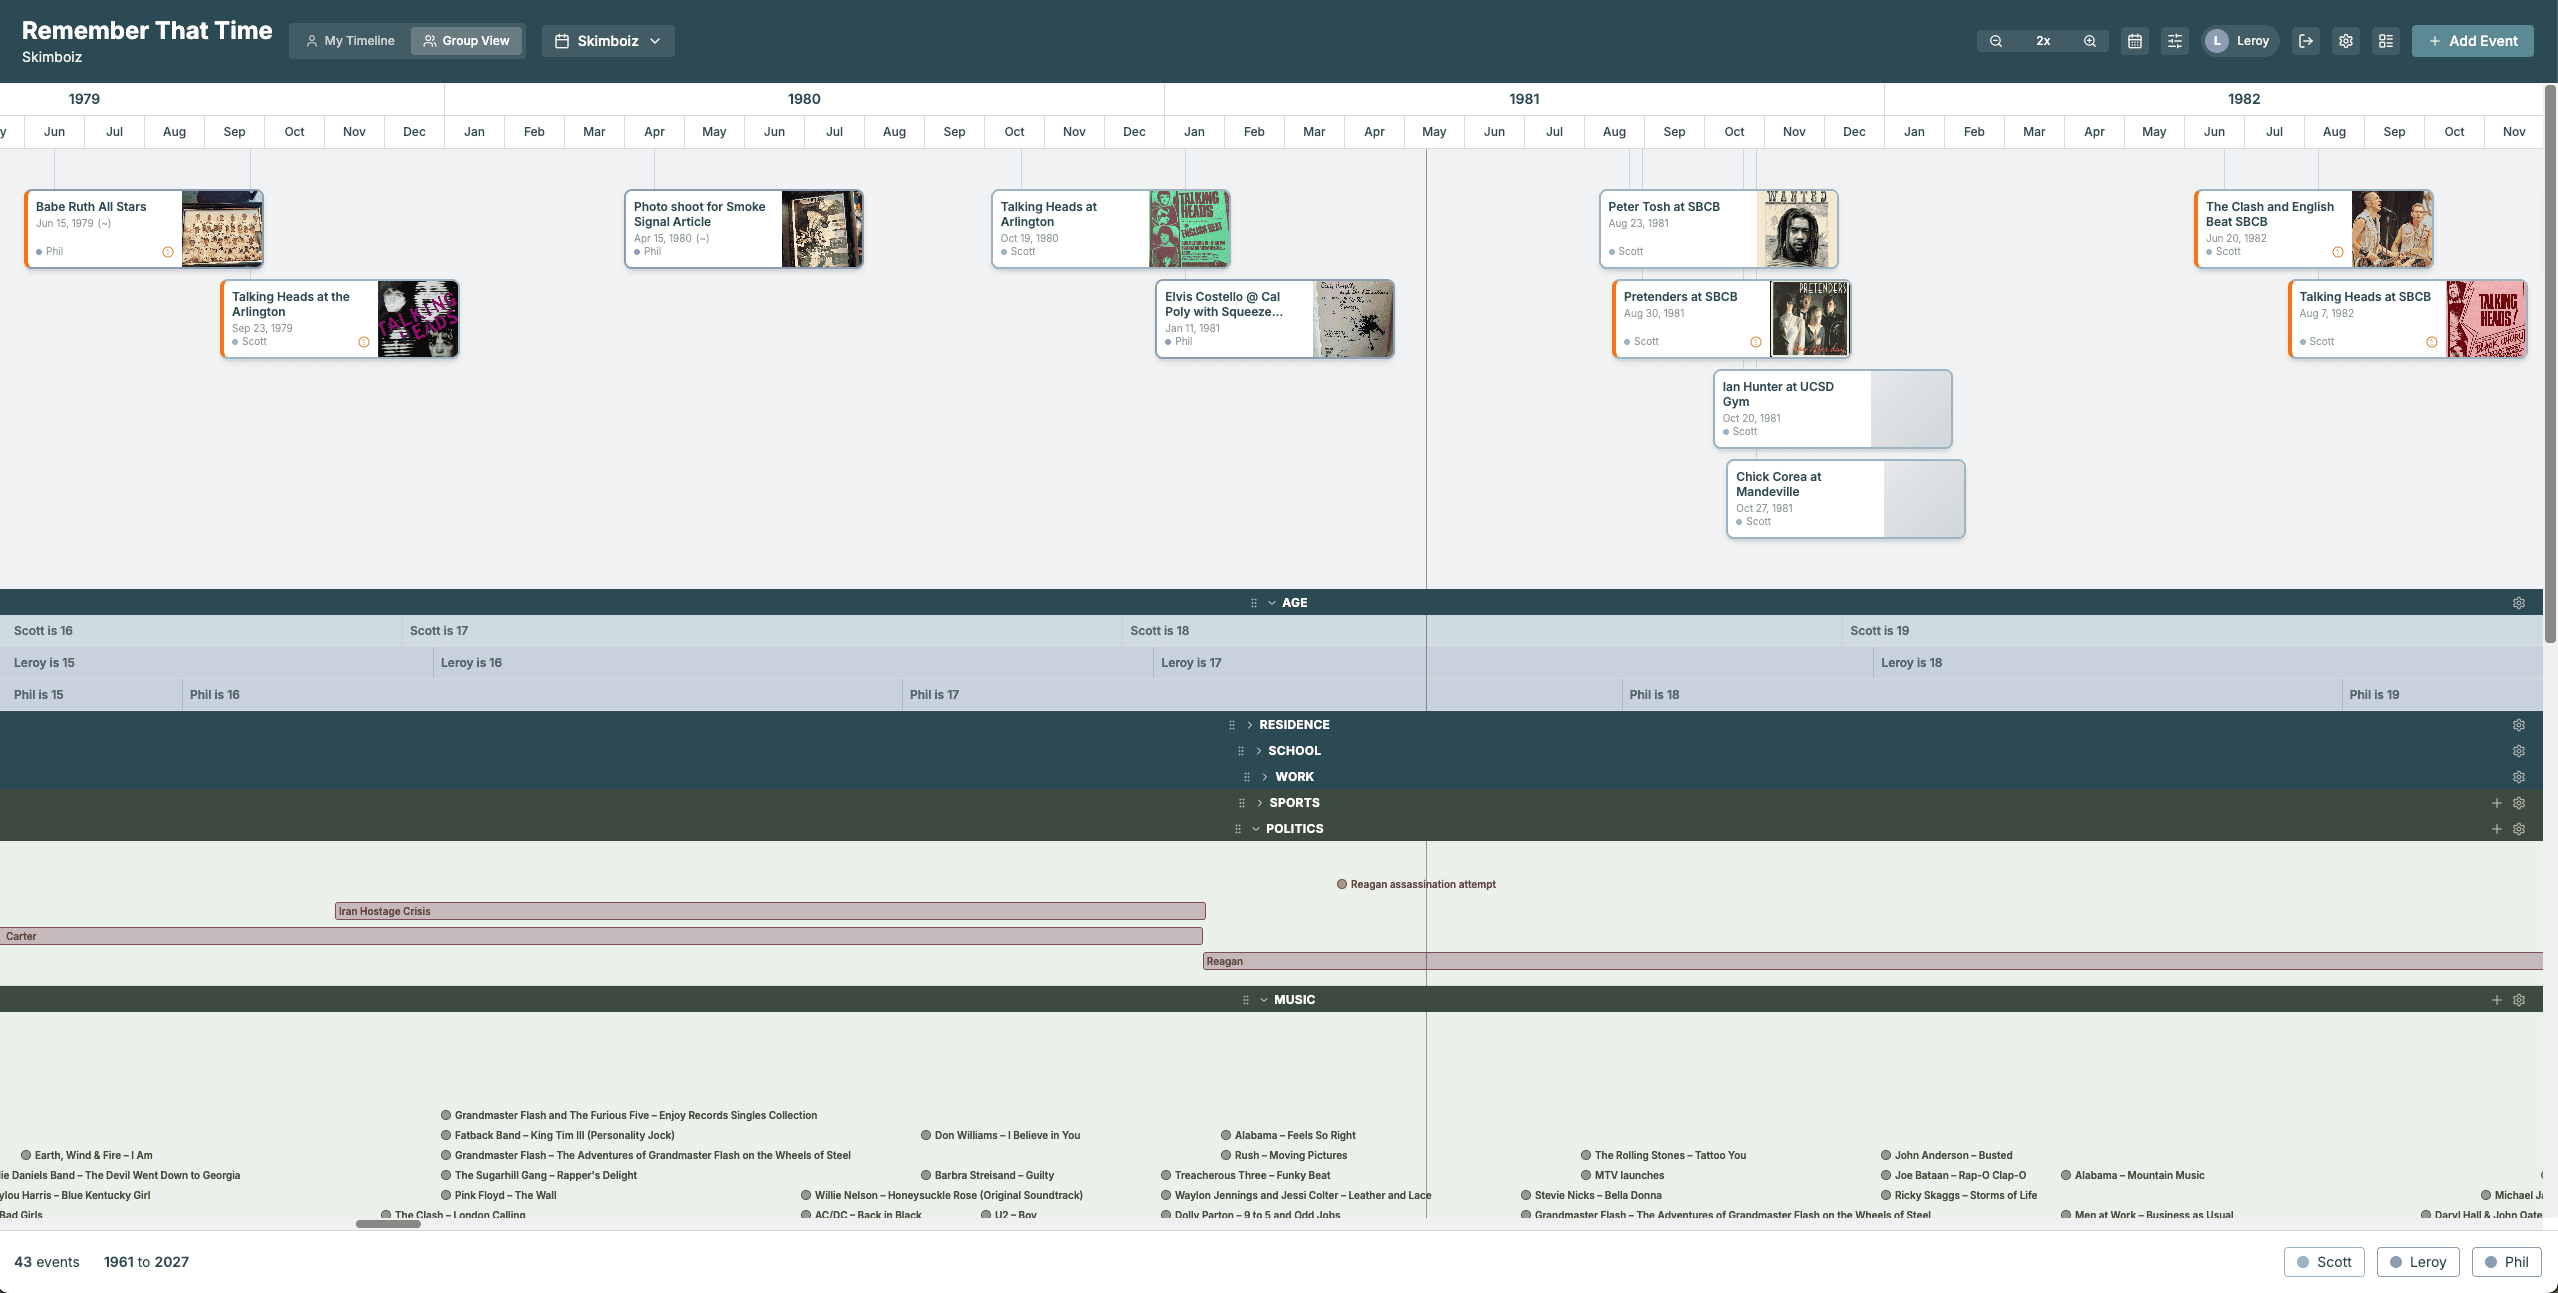The height and width of the screenshot is (1293, 2558).
Task: Click the zoom out magnifier icon
Action: click(x=1995, y=40)
